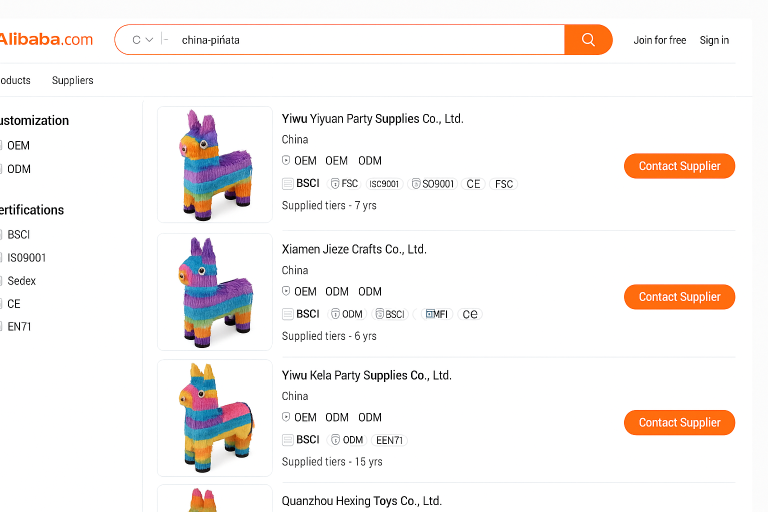Screen dimensions: 768x512
Task: Check the ODM customization filter
Action: [1, 169]
